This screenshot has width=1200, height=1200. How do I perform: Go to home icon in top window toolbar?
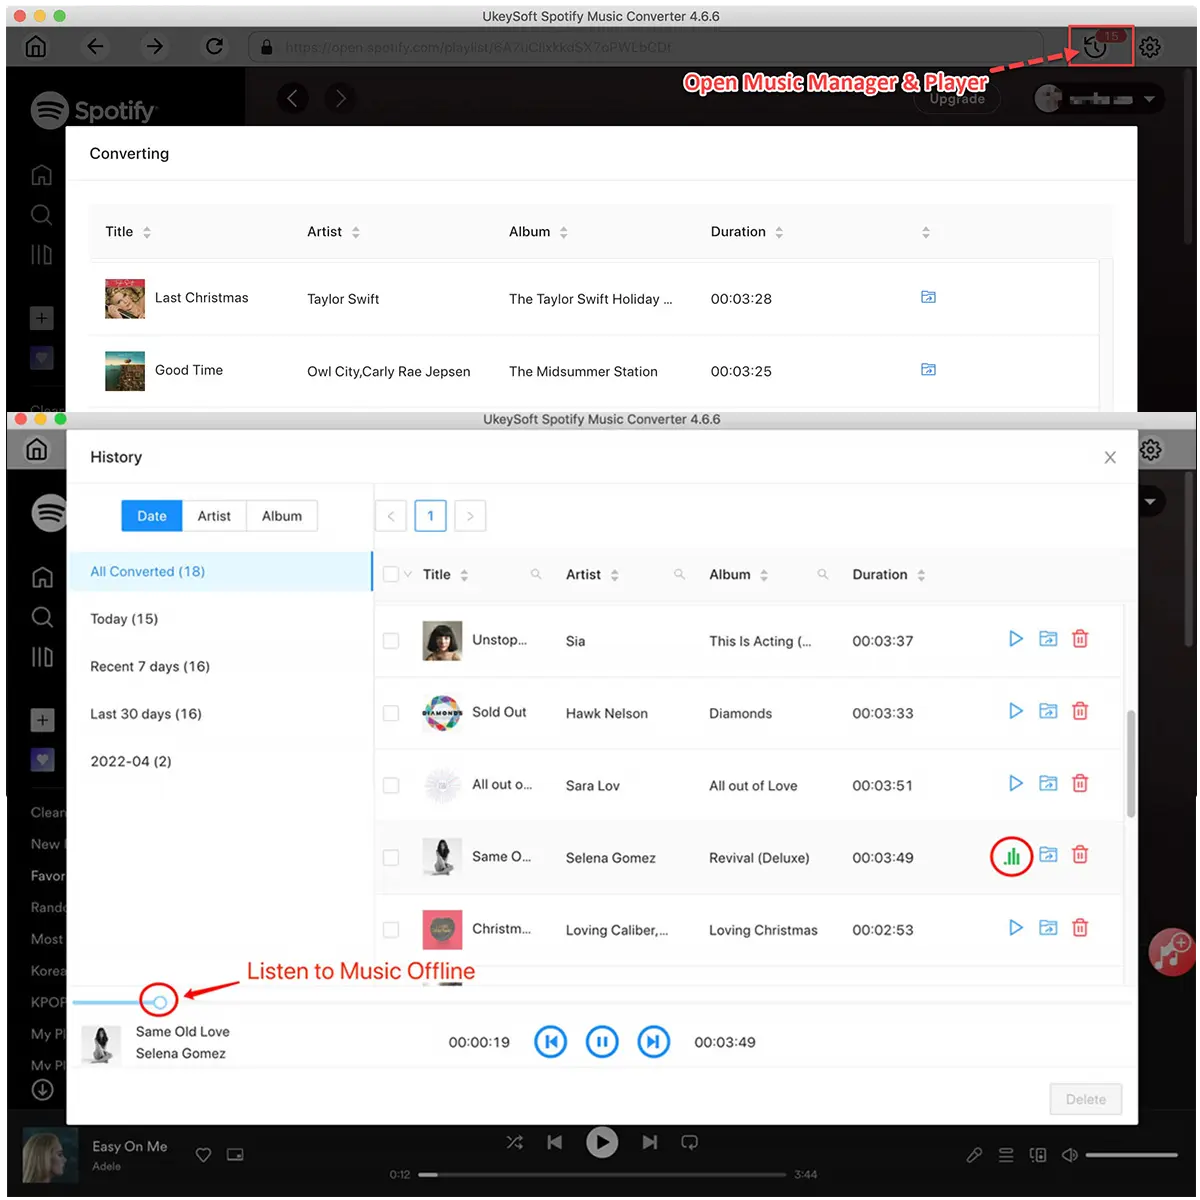tap(36, 47)
